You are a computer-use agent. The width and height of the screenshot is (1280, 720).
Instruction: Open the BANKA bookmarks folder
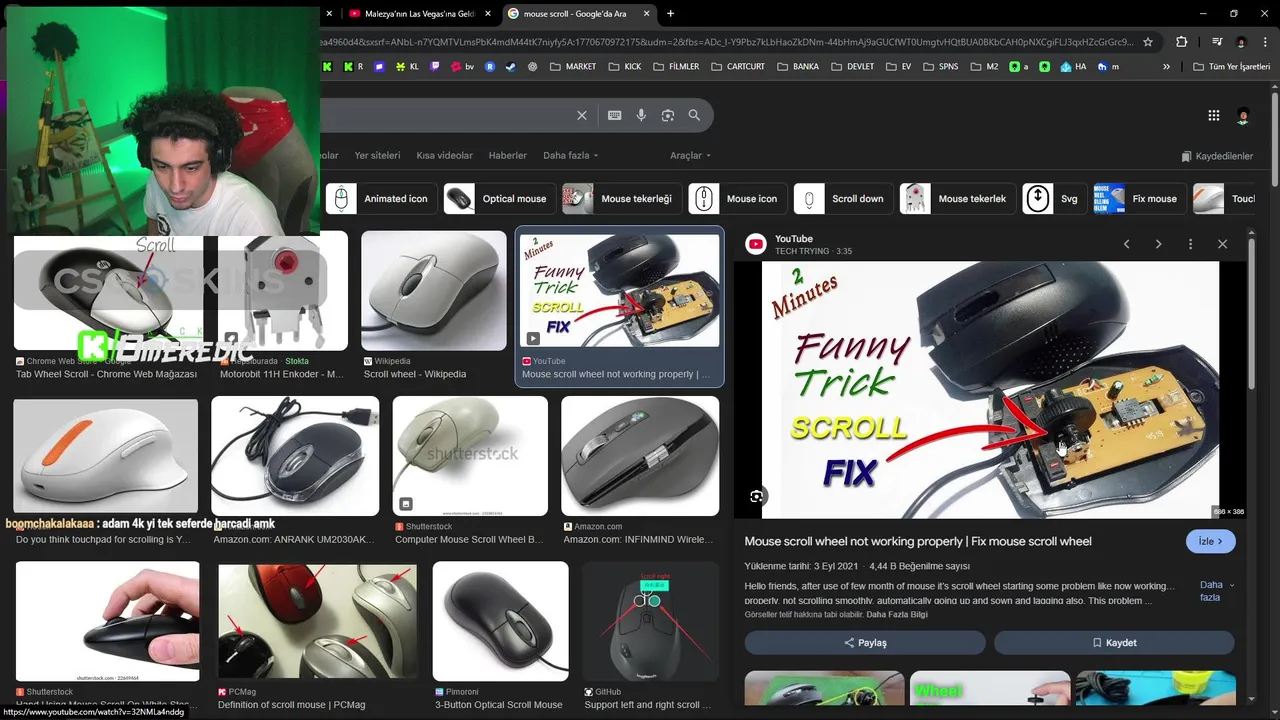[x=797, y=67]
